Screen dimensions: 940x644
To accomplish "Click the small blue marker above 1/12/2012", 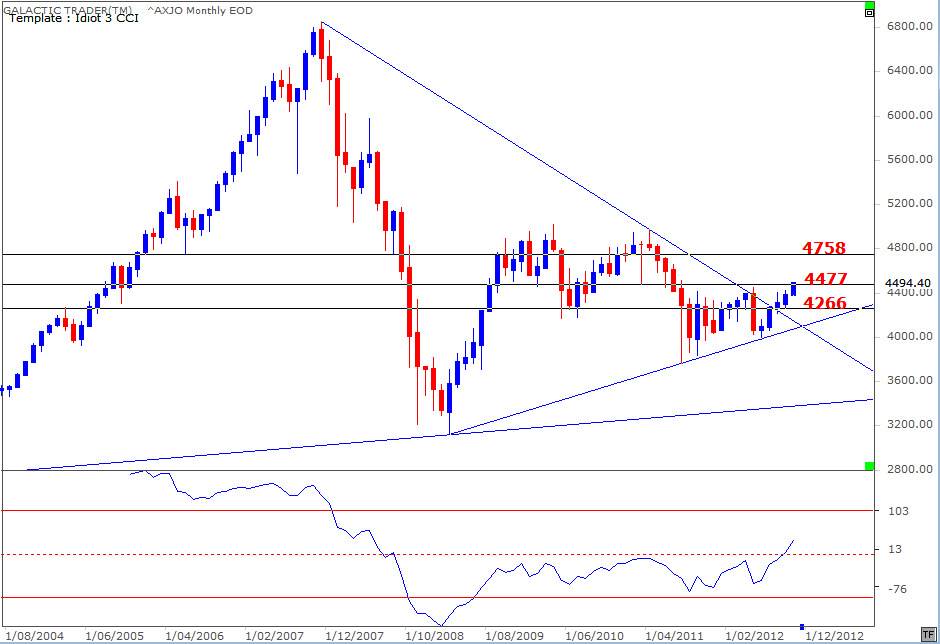I will click(802, 627).
